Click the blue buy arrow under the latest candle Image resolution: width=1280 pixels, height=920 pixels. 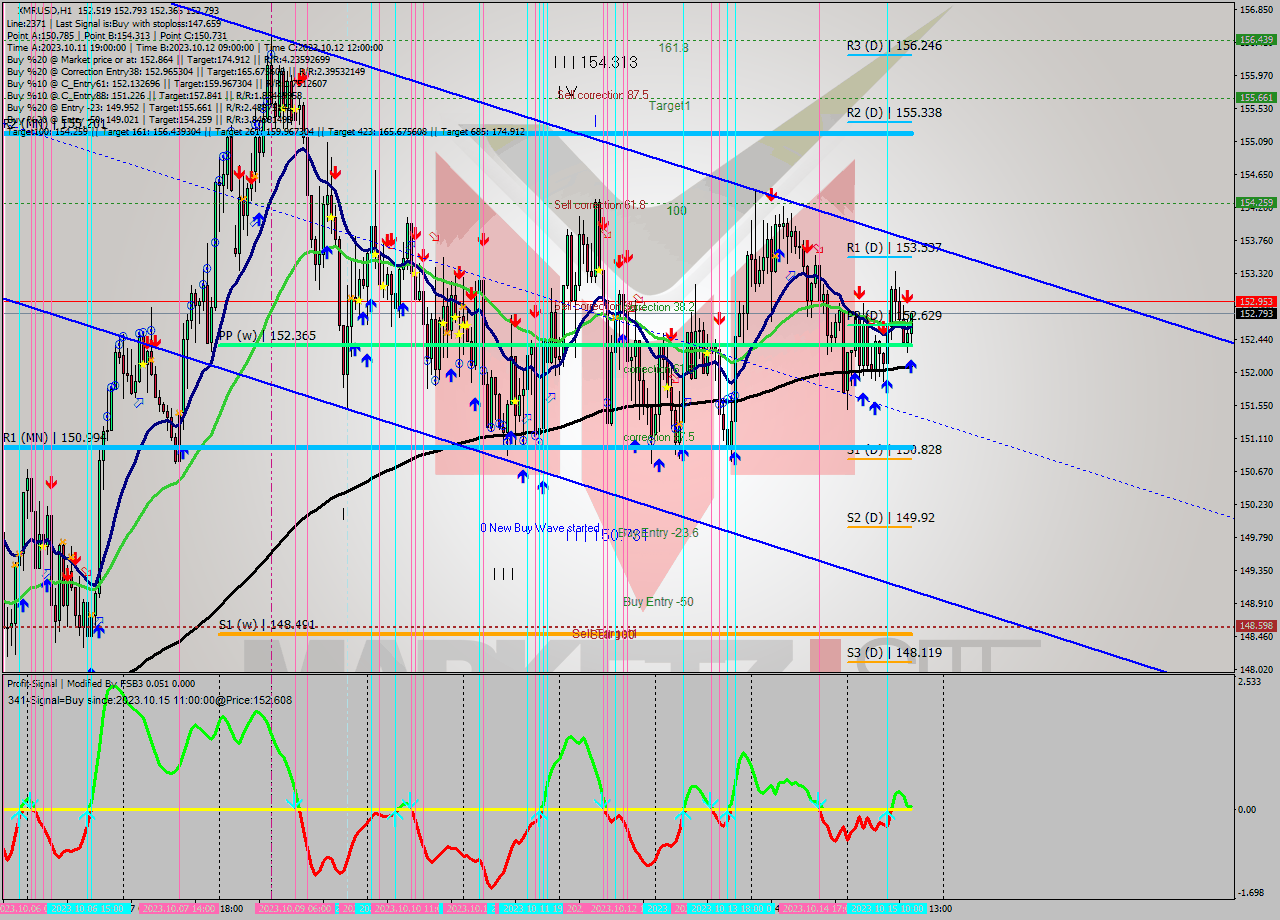(911, 366)
